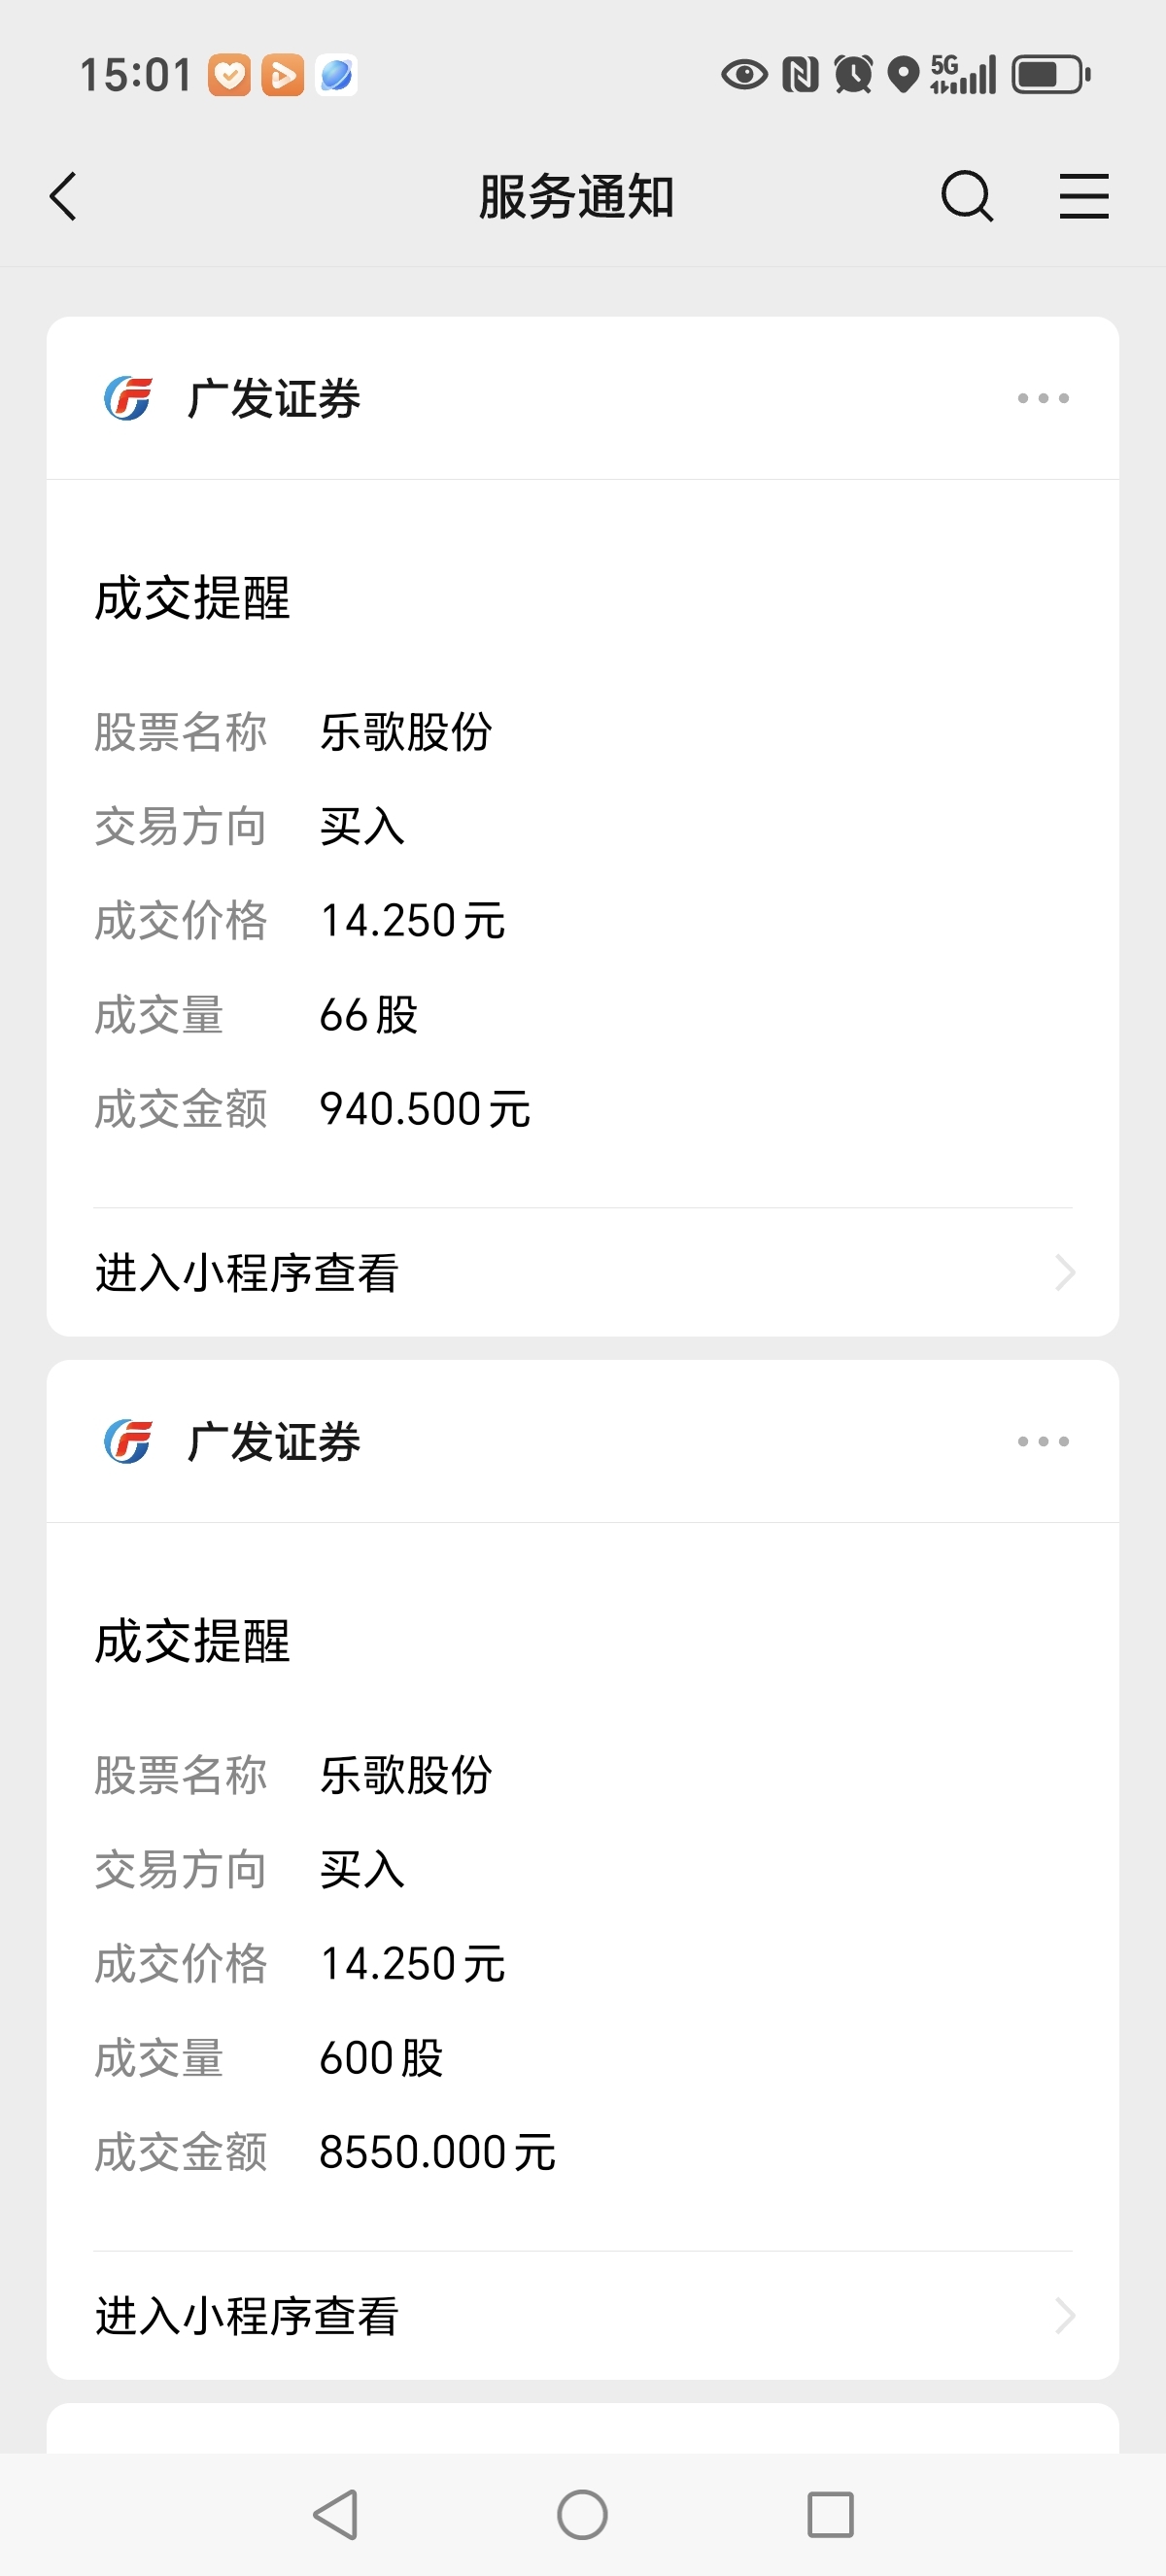Image resolution: width=1166 pixels, height=2576 pixels.
Task: Tap the first 成交提醒 title
Action: point(192,599)
